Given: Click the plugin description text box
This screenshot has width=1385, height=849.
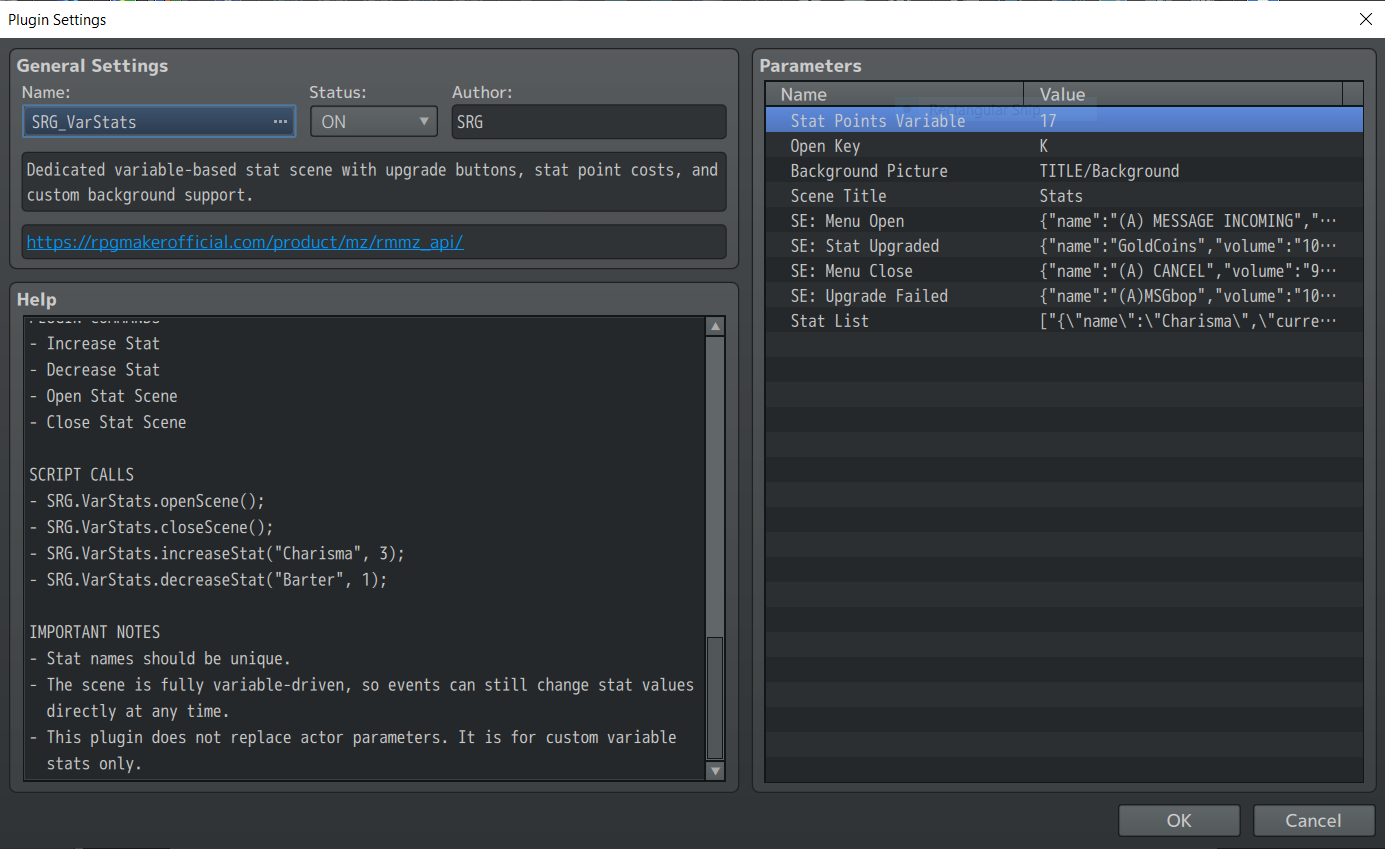Looking at the screenshot, I should [x=374, y=182].
